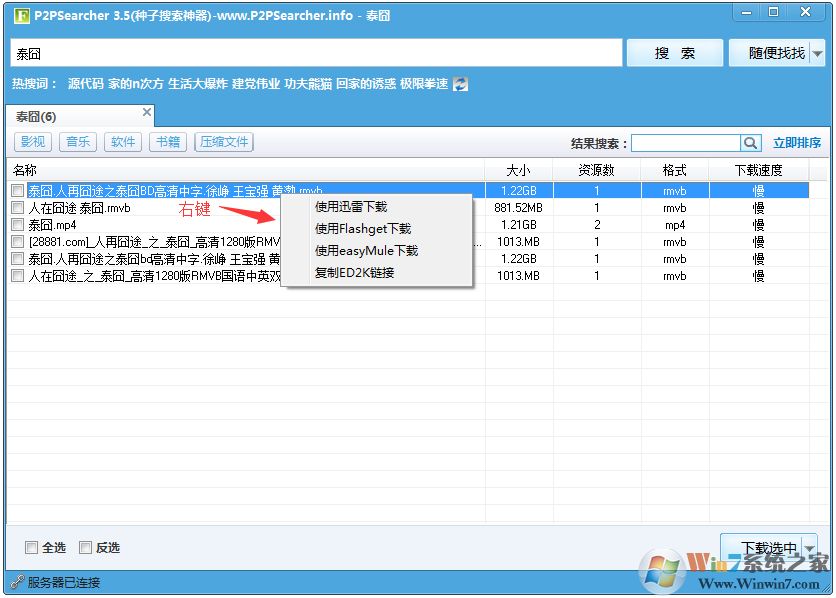The height and width of the screenshot is (598, 836).
Task: Click the refresh icon beside the hot search keywords
Action: point(459,84)
